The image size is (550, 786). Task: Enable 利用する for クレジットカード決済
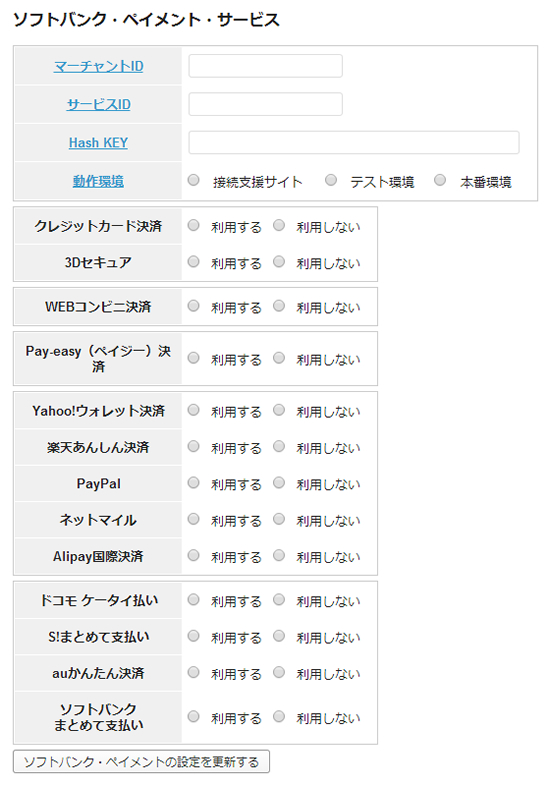click(194, 226)
